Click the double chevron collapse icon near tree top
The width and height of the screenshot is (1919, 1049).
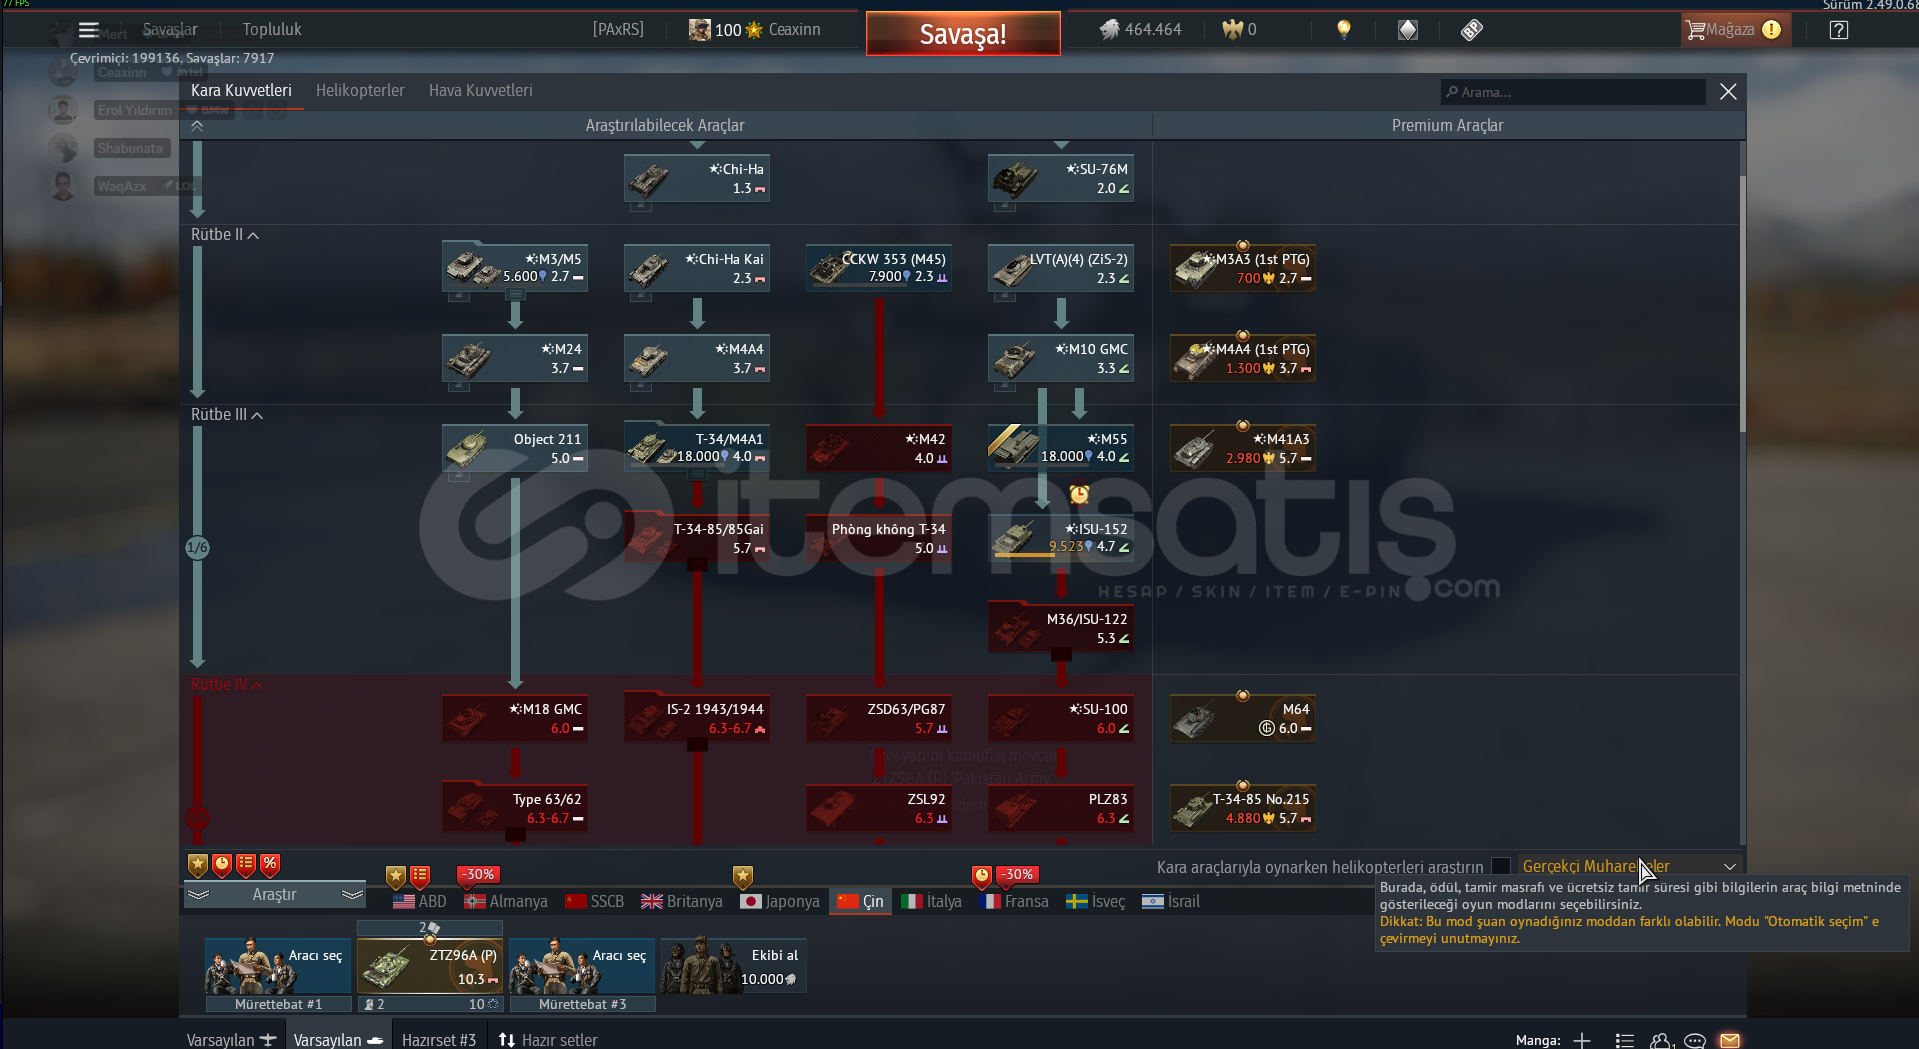(x=197, y=126)
